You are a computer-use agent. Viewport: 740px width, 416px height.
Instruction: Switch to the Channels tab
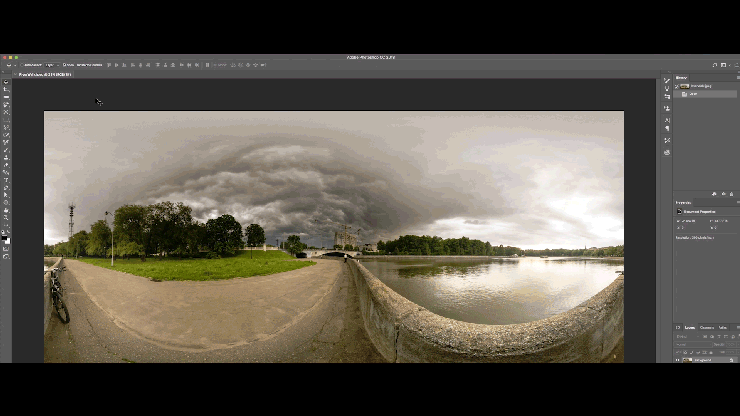[x=706, y=327]
